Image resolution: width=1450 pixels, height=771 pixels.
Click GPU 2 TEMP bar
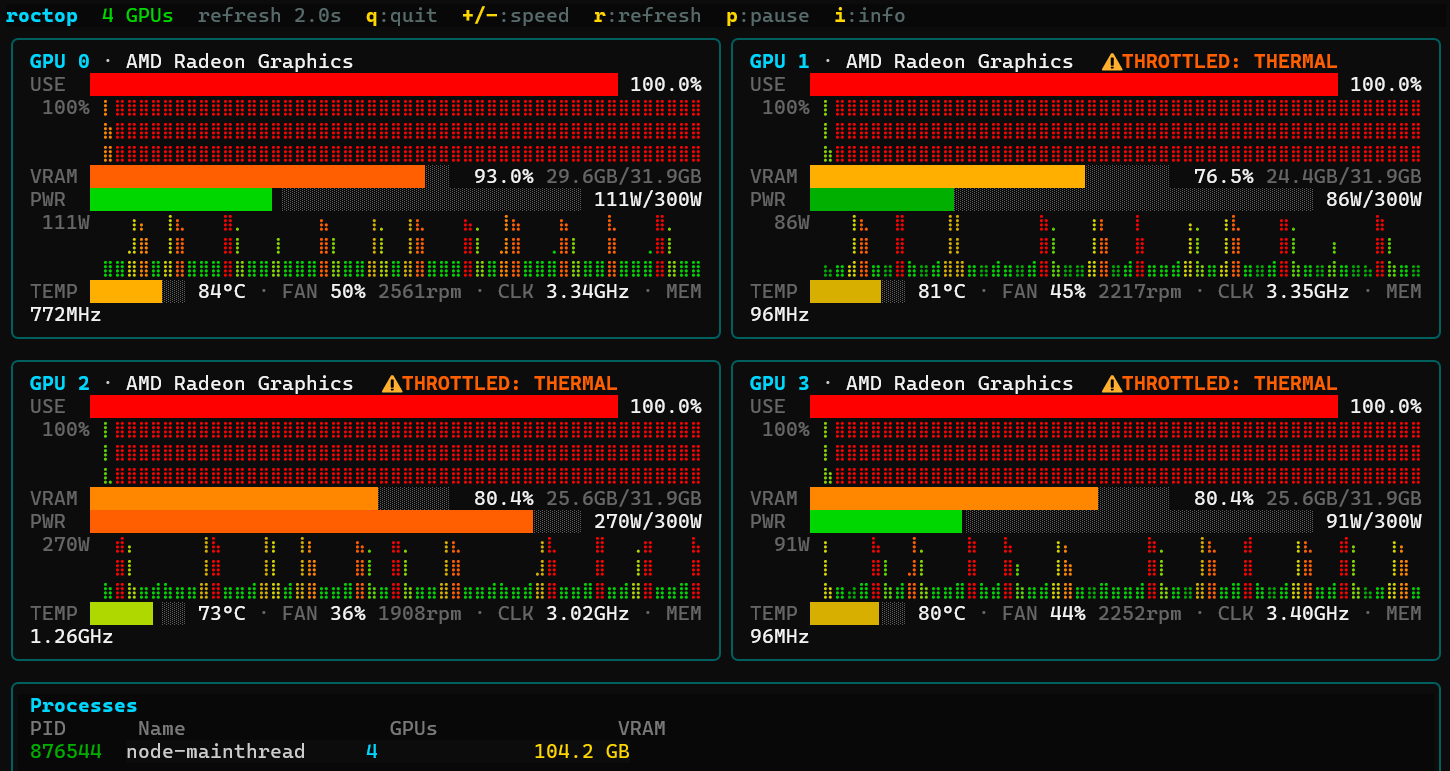pos(138,613)
